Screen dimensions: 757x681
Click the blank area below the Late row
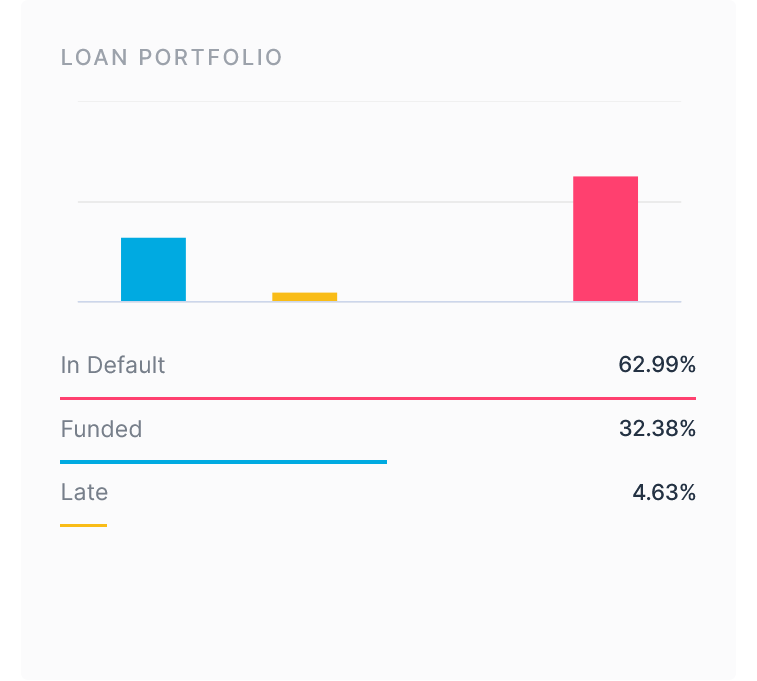click(378, 600)
